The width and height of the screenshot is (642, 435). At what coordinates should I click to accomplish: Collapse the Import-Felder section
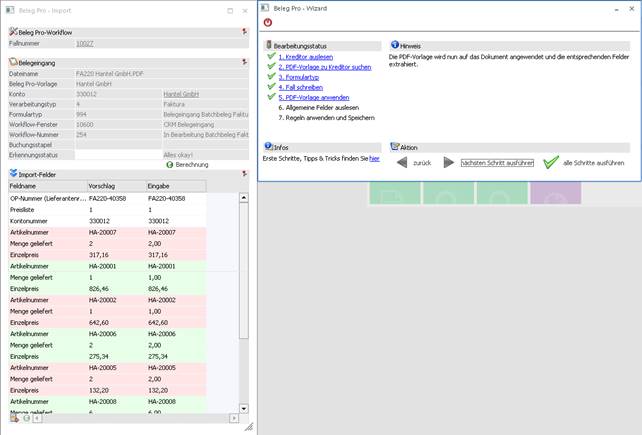click(x=13, y=174)
